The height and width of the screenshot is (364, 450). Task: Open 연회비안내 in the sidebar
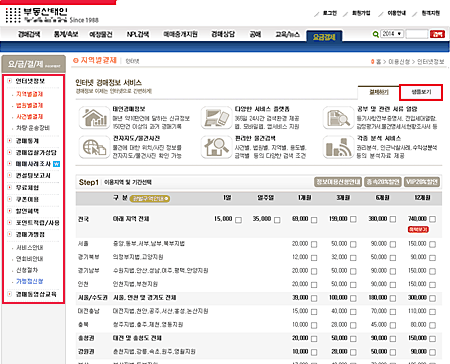(30, 259)
